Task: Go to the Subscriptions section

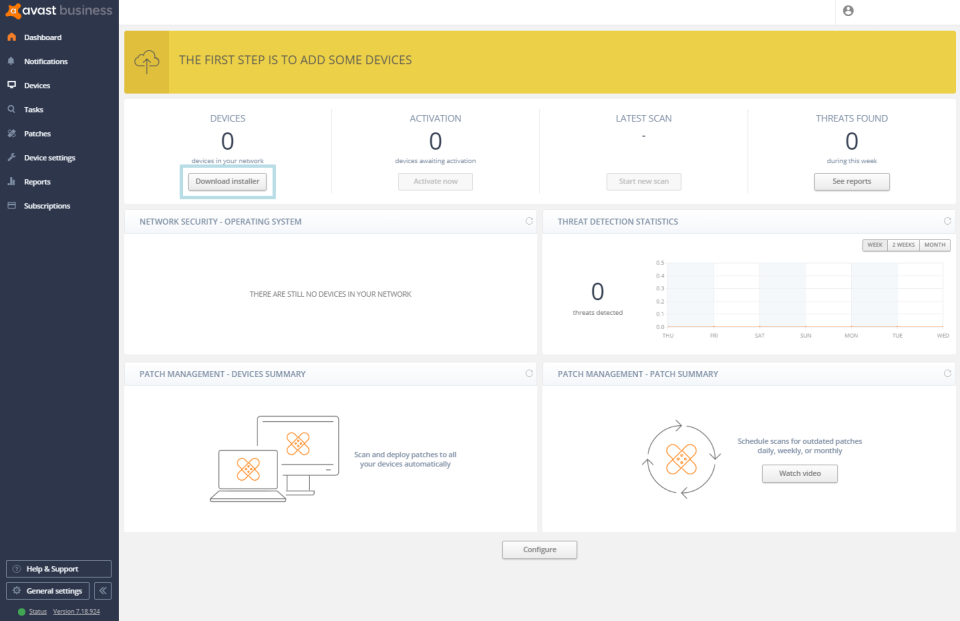Action: (x=12, y=205)
